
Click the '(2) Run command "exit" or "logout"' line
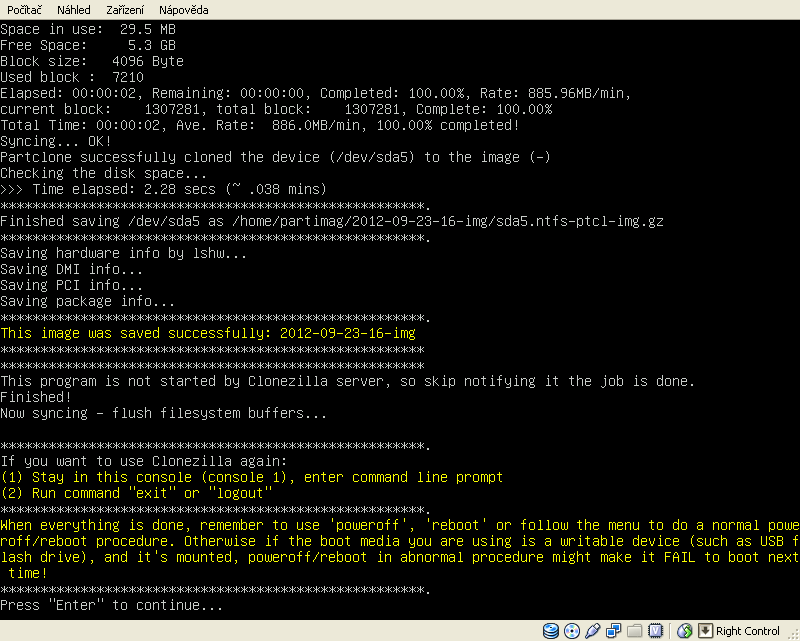(136, 493)
